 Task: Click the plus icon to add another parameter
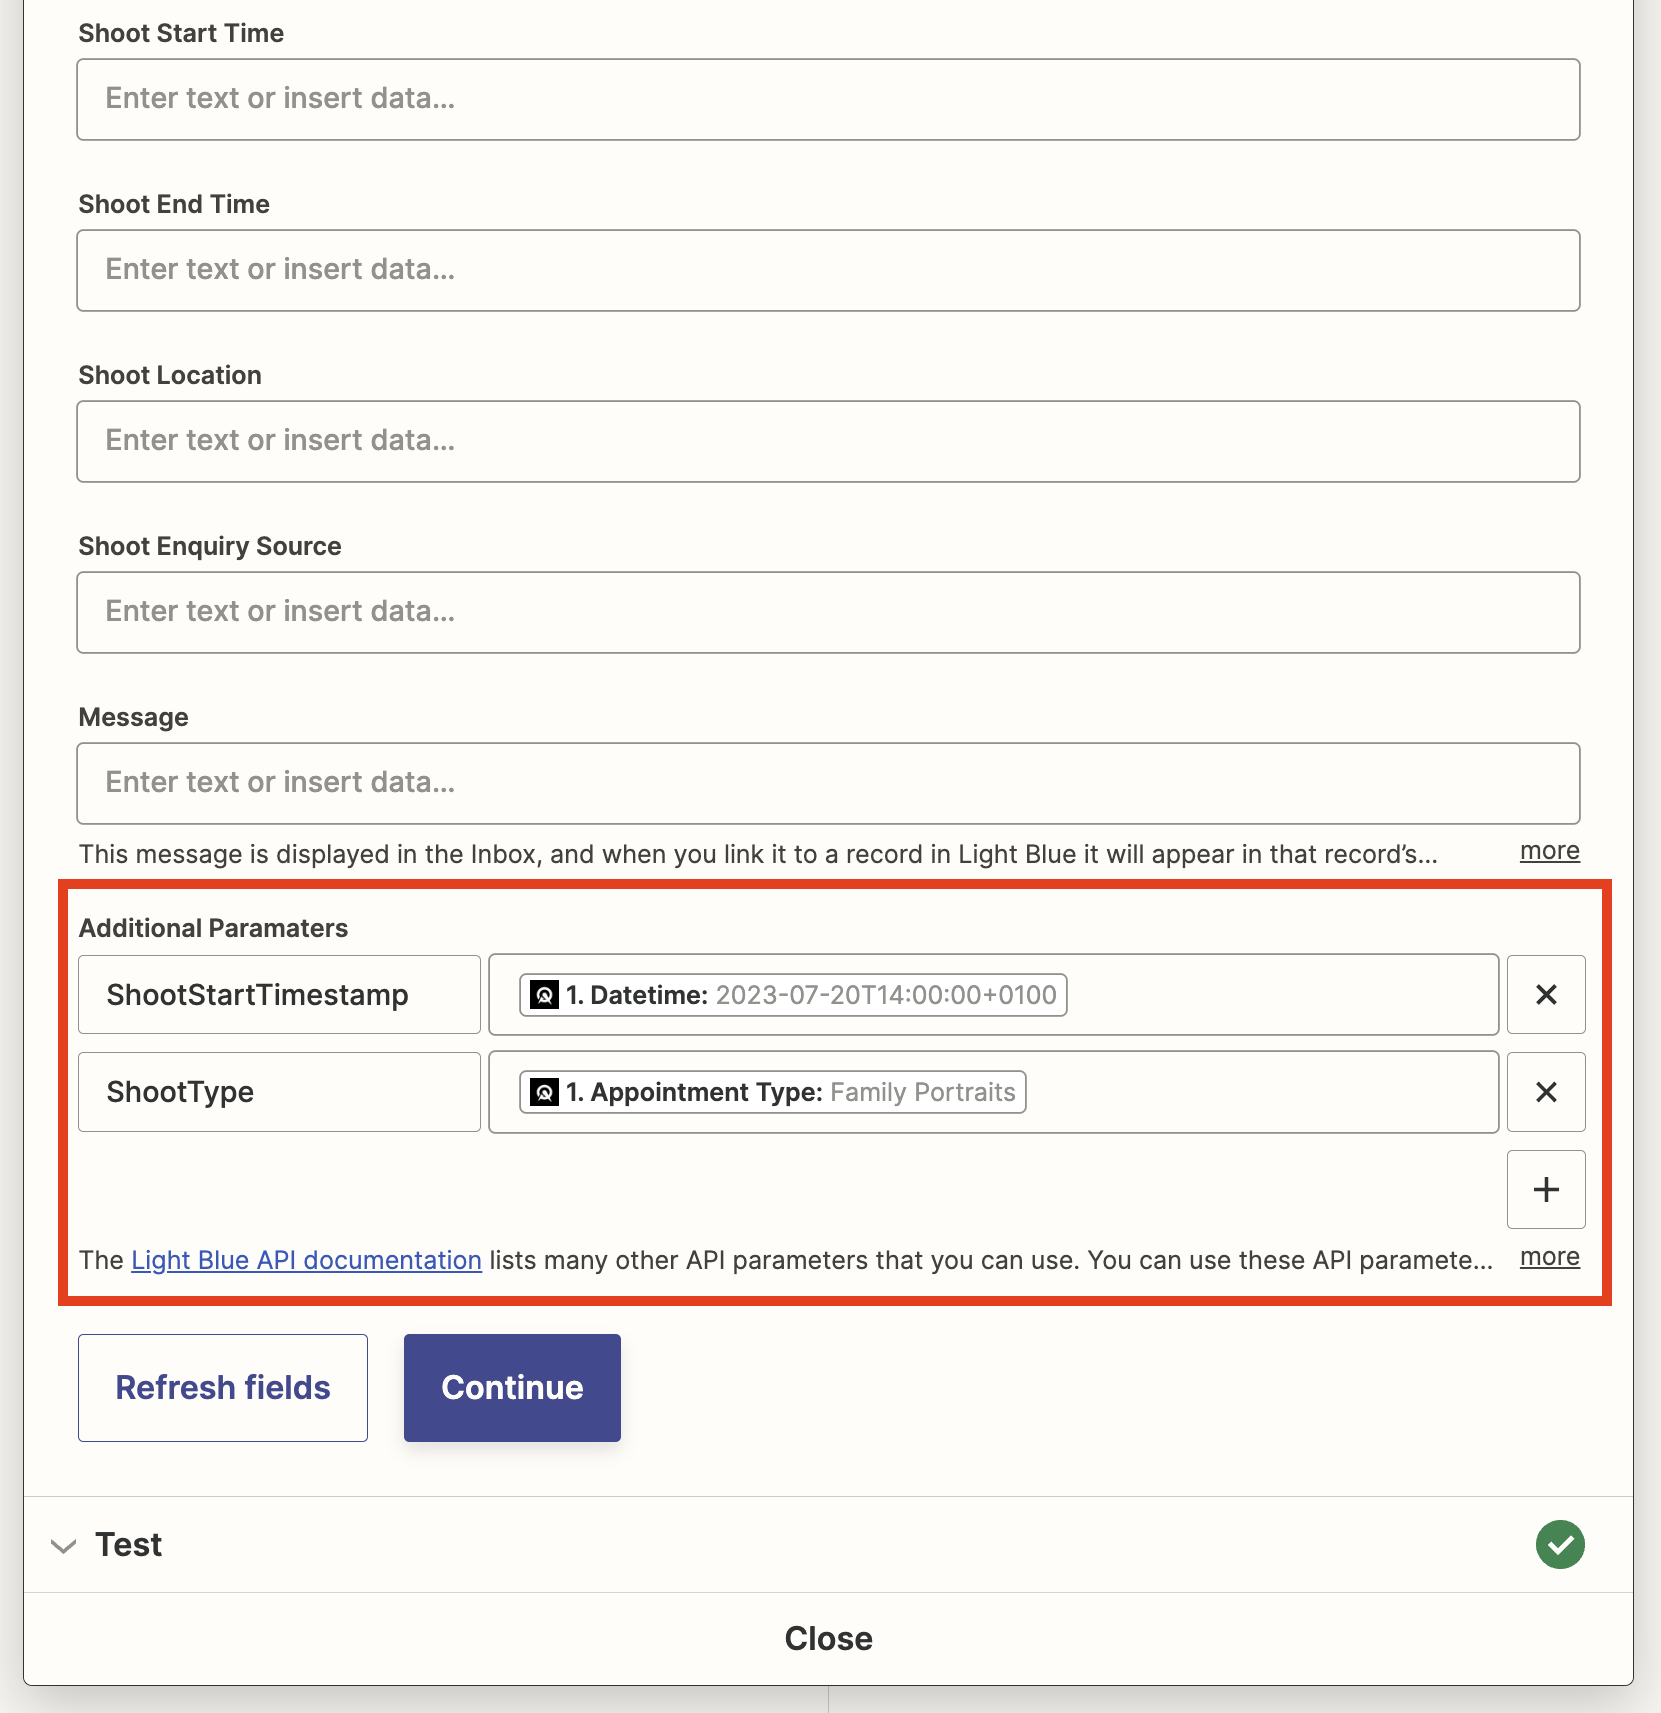point(1546,1189)
